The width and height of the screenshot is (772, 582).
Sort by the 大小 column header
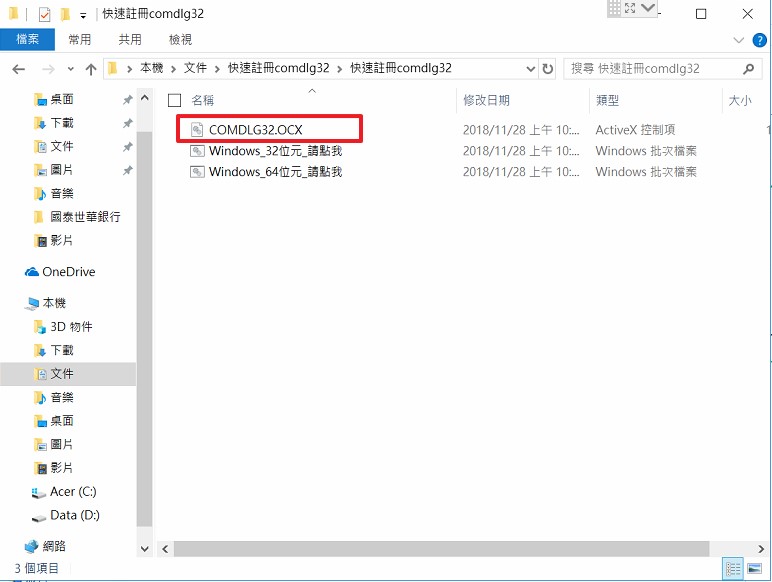pos(740,100)
